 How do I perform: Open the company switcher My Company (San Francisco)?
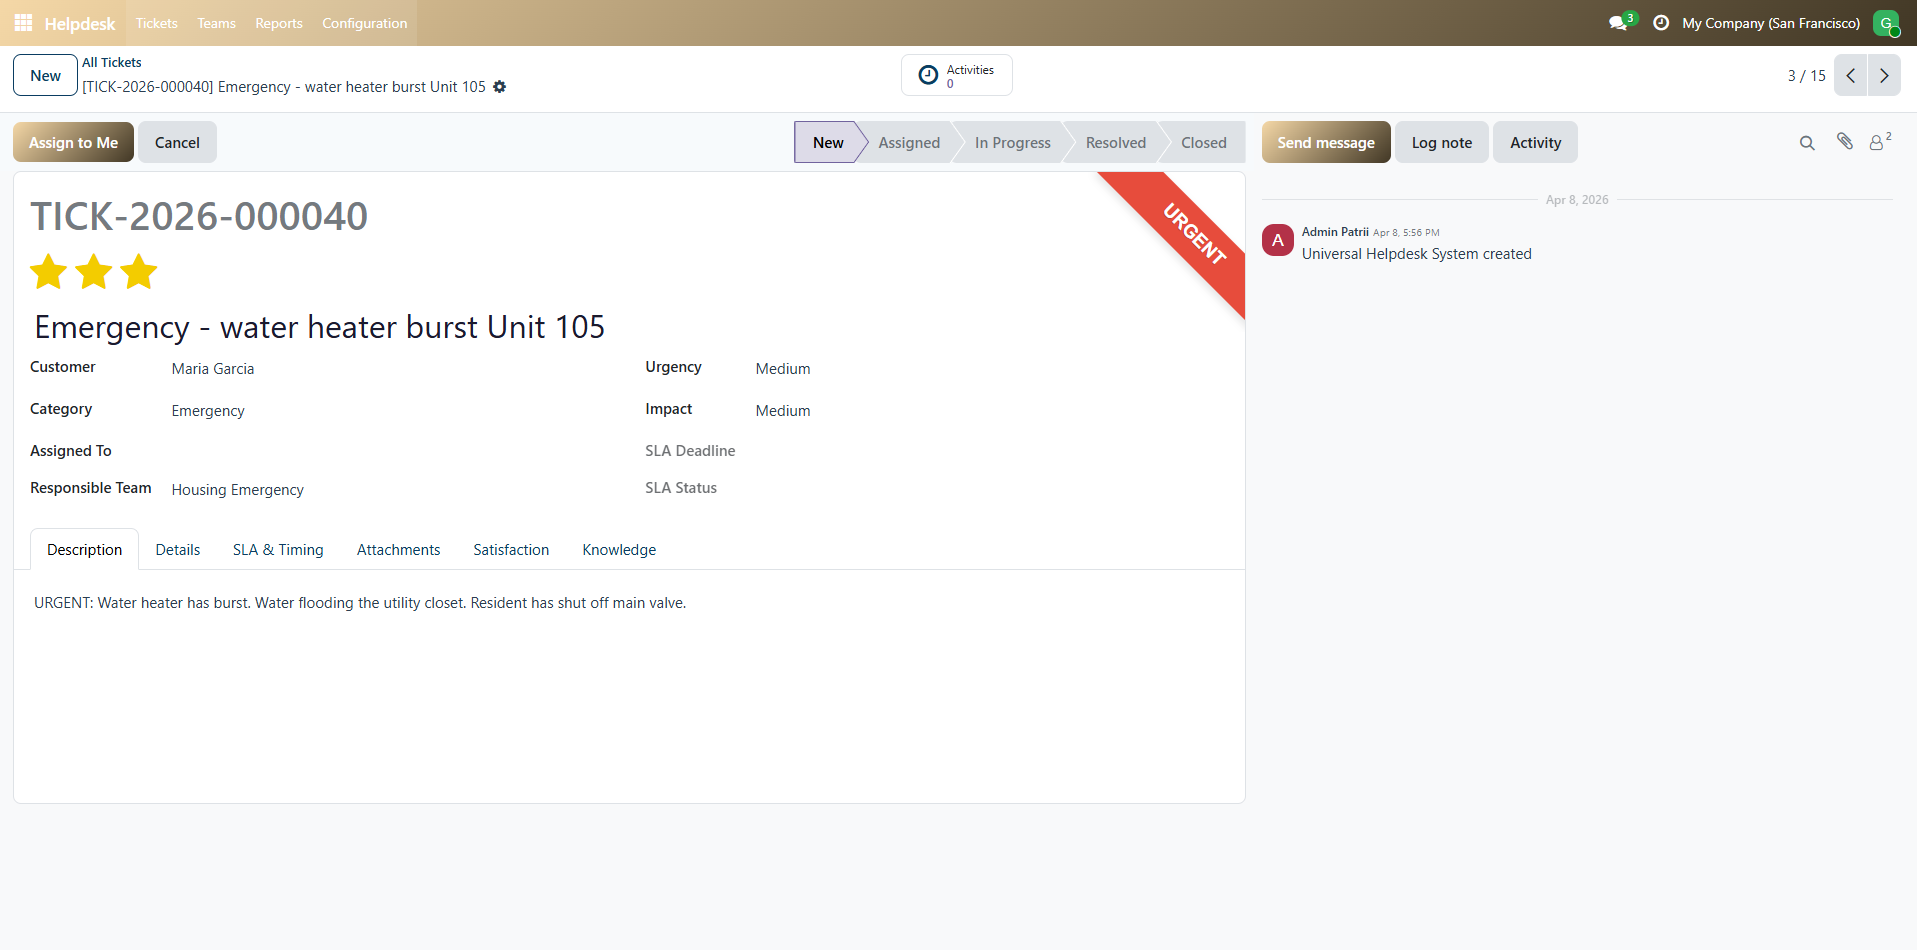pos(1770,23)
